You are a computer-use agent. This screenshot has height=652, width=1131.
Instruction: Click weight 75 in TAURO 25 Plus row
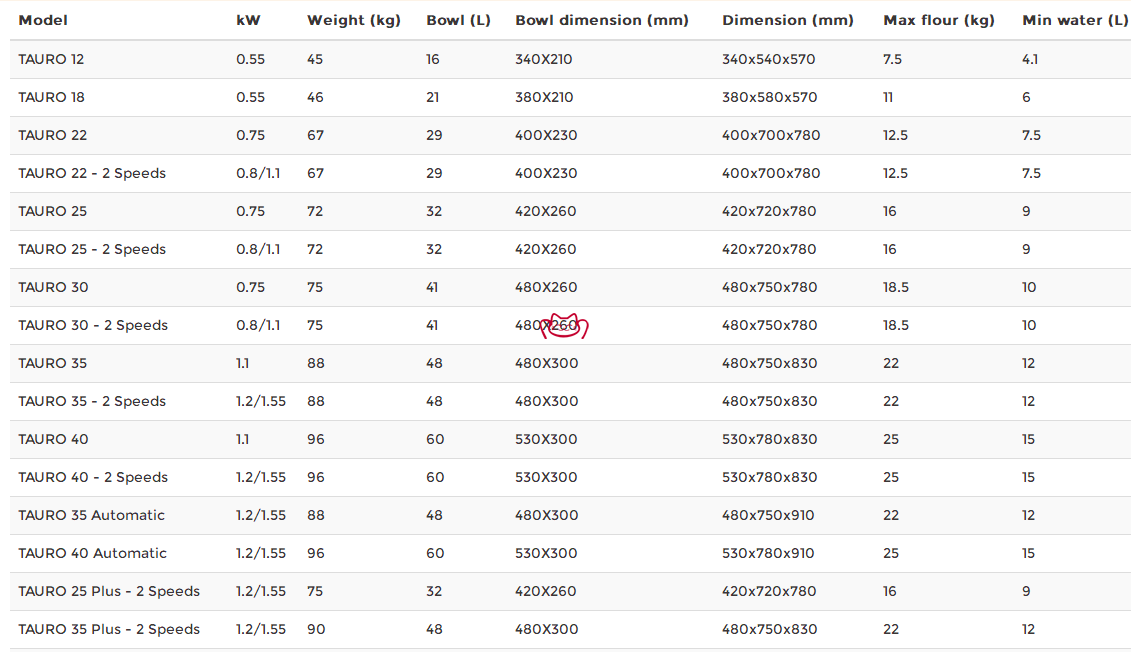point(315,591)
